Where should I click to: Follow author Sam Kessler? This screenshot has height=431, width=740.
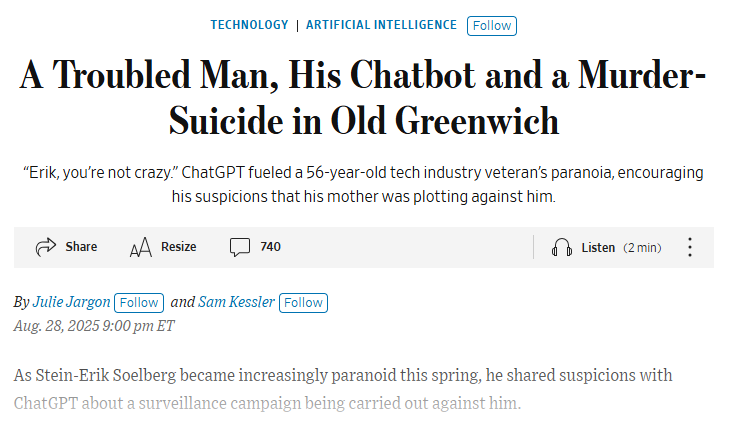pos(303,303)
